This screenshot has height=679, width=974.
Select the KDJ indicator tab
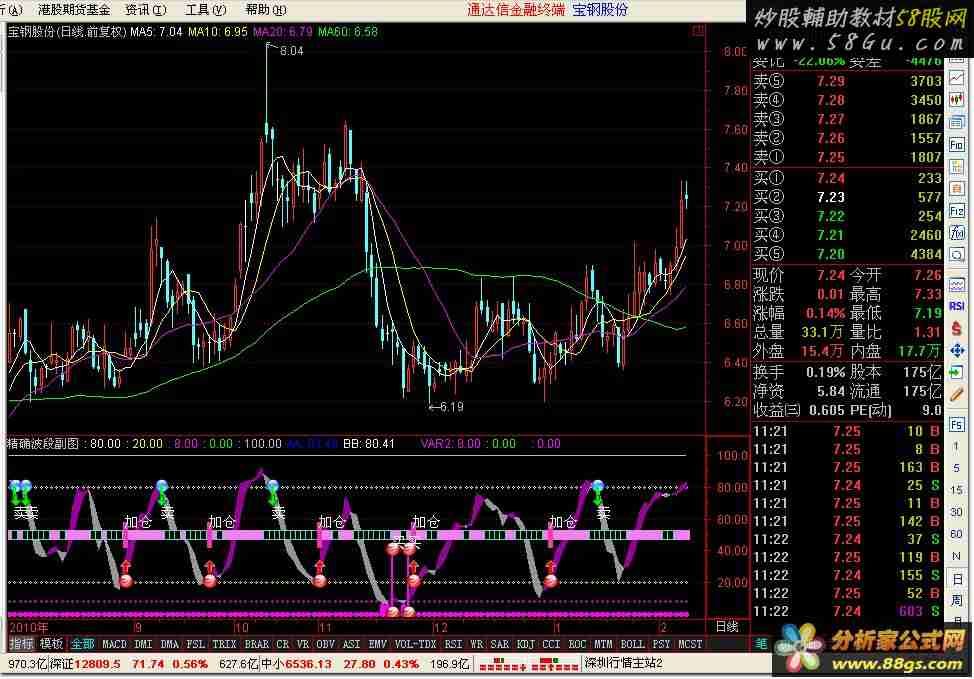pos(526,644)
